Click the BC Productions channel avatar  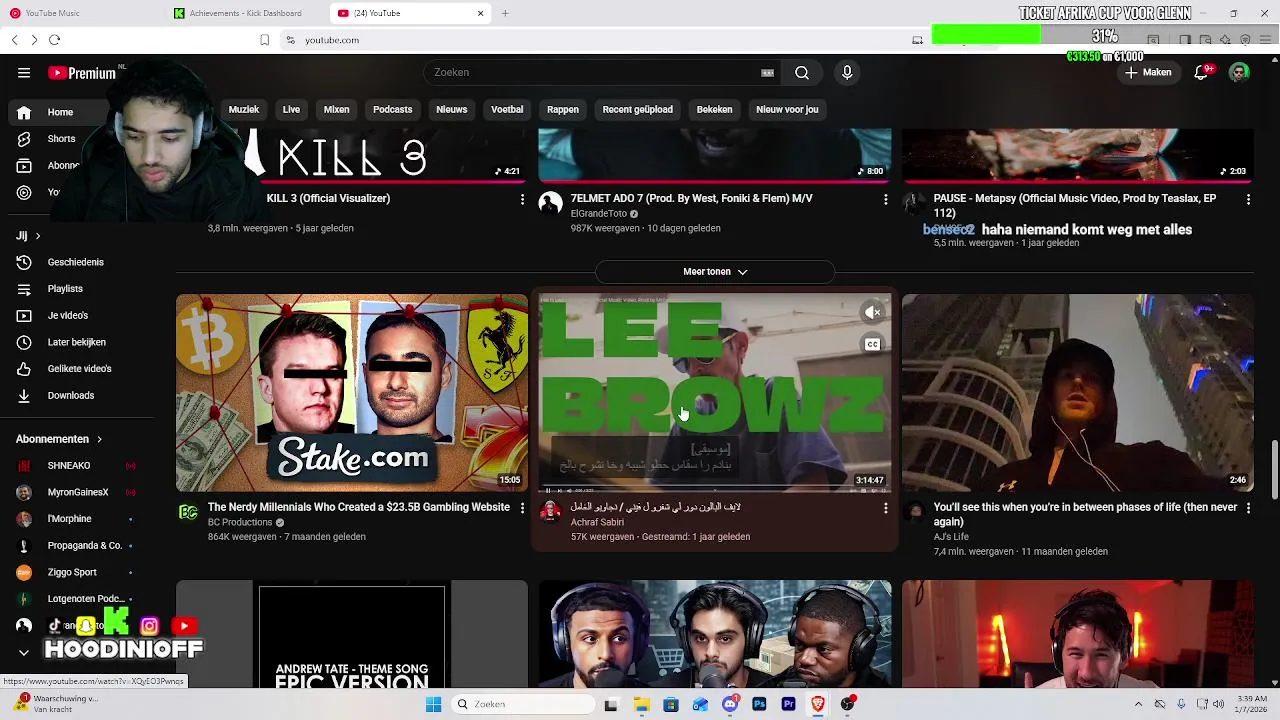(188, 512)
